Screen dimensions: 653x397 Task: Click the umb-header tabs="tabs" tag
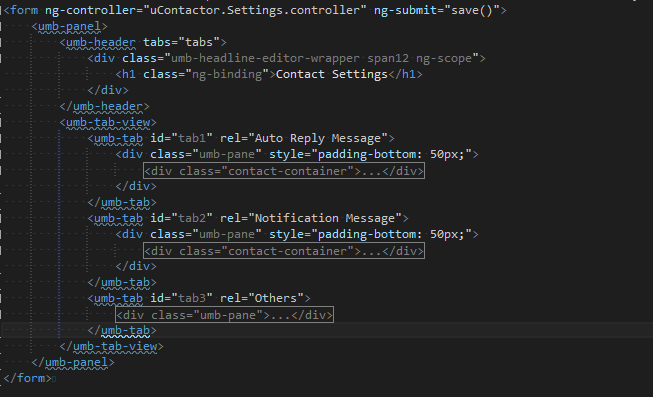pos(143,42)
